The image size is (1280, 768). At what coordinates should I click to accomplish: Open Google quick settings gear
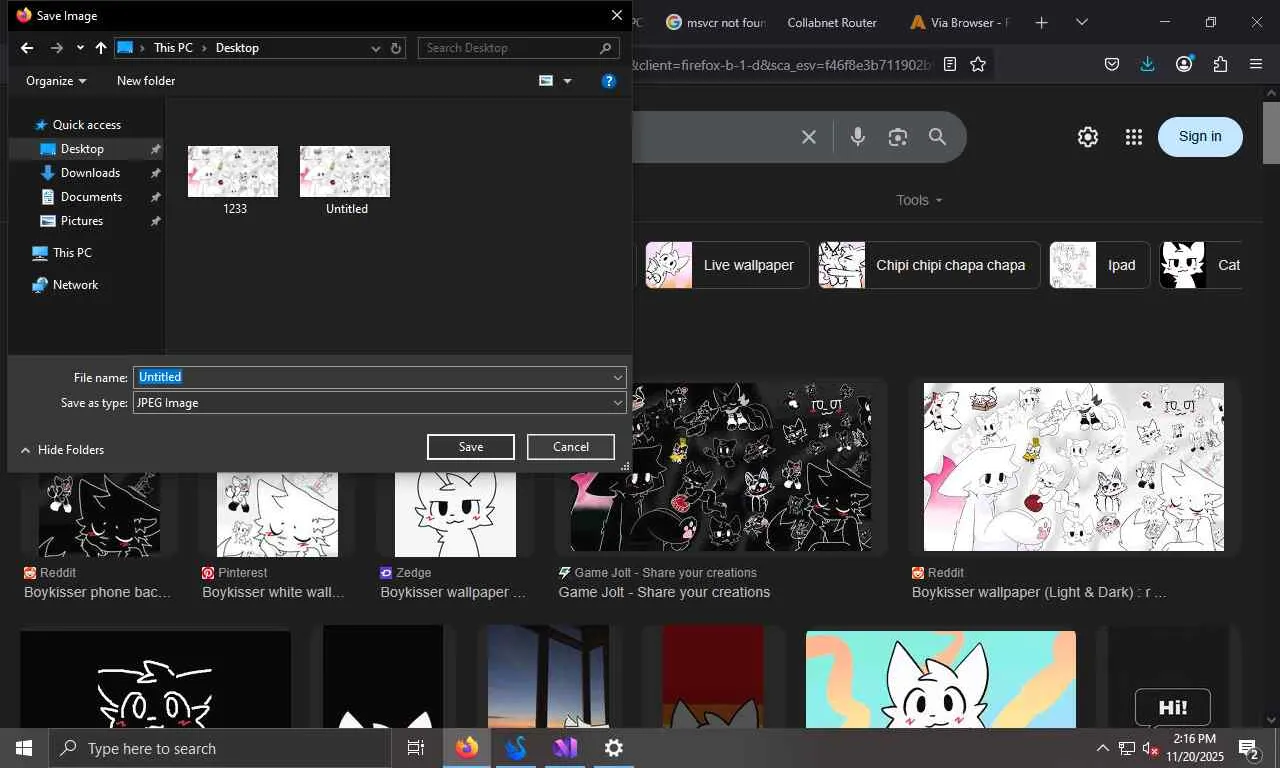tap(1088, 137)
